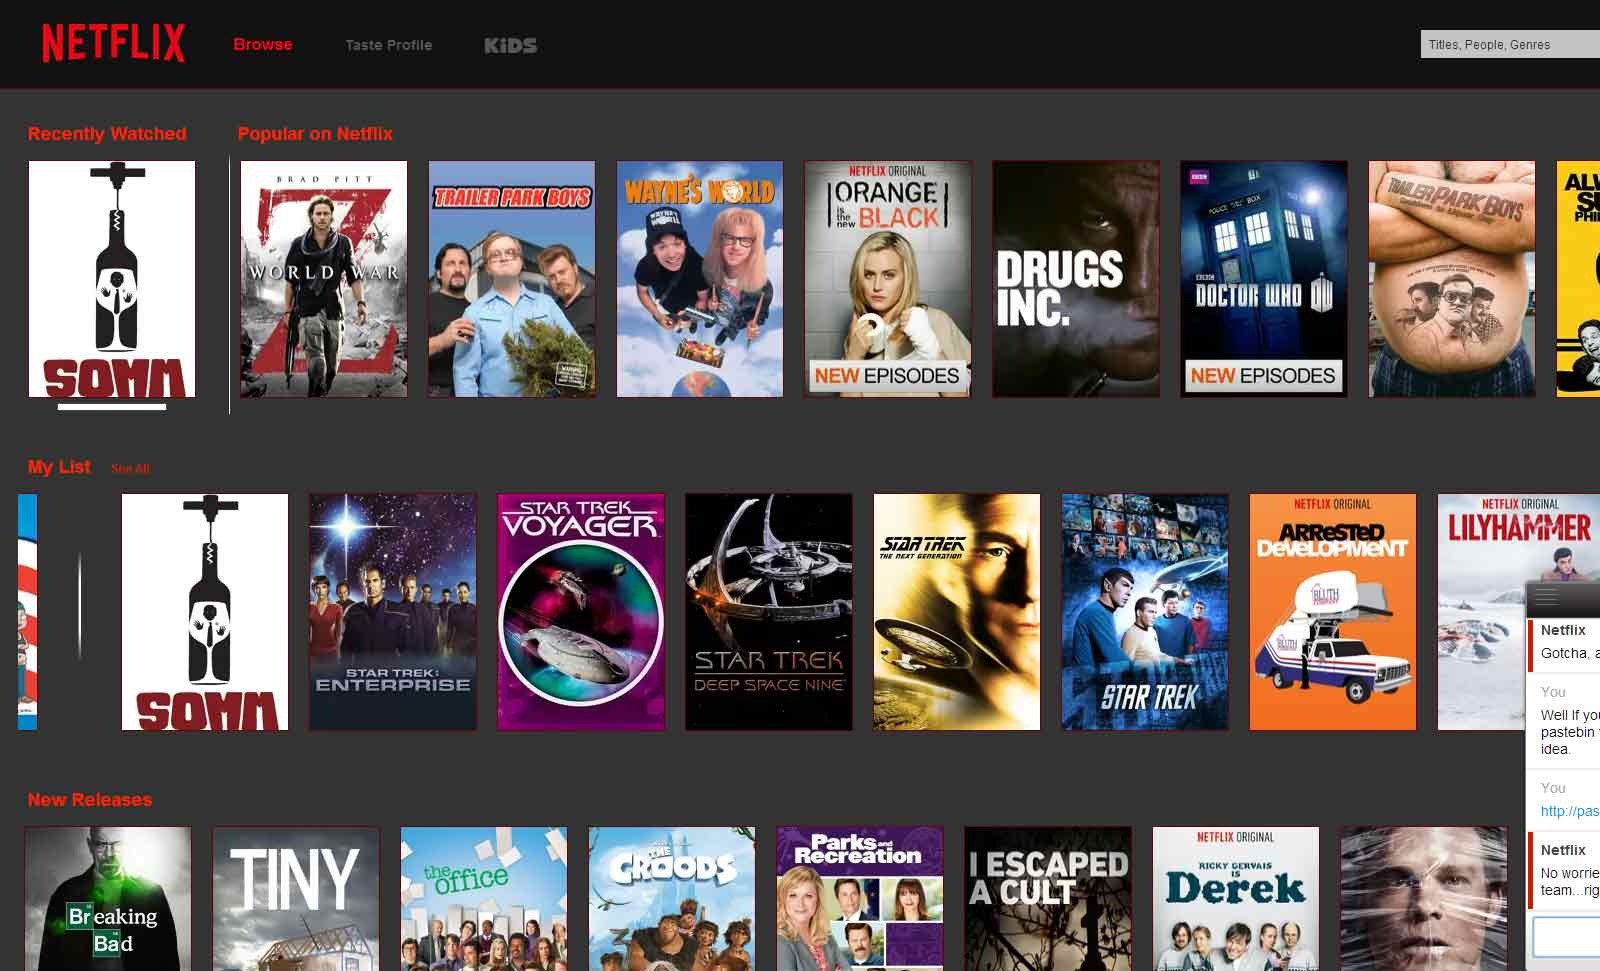Open Star Trek The Next Generation
The width and height of the screenshot is (1600, 971).
click(x=957, y=612)
